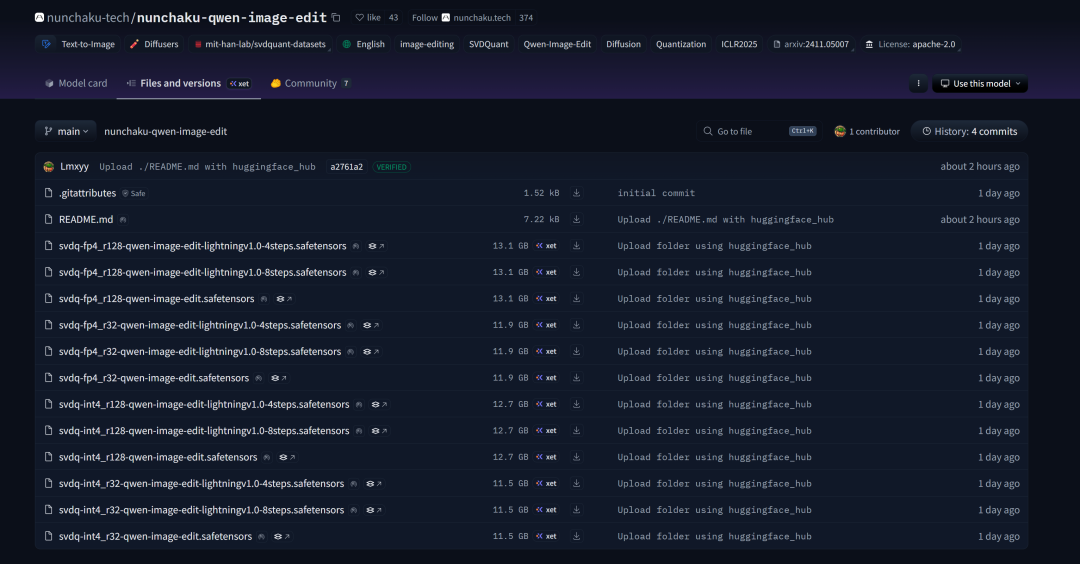The height and width of the screenshot is (564, 1080).
Task: Select the English language tag
Action: (x=364, y=44)
